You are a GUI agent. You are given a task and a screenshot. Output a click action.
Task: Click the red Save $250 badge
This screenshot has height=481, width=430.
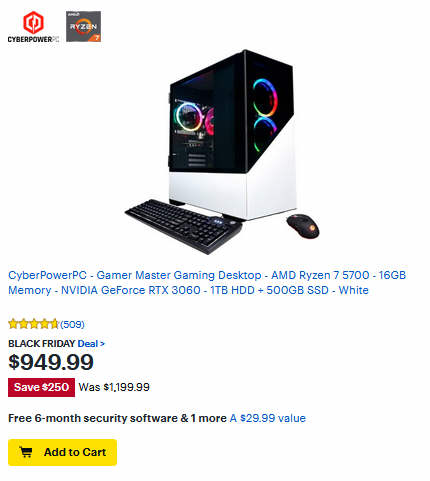tap(41, 387)
